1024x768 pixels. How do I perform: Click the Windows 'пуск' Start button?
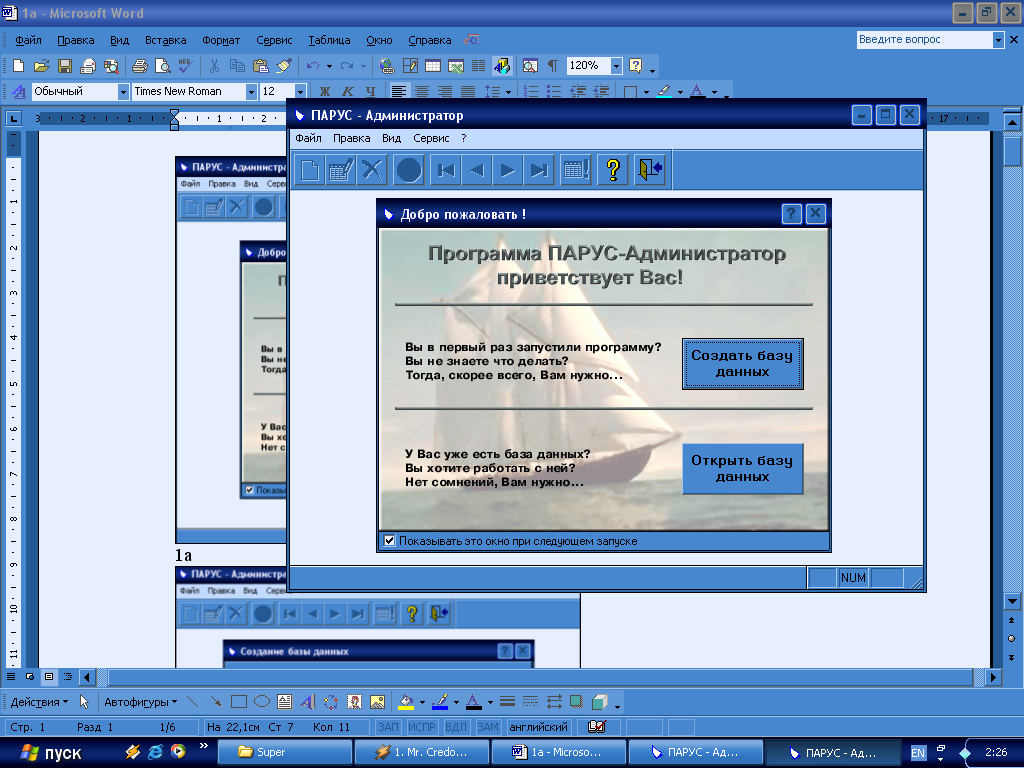pos(52,752)
